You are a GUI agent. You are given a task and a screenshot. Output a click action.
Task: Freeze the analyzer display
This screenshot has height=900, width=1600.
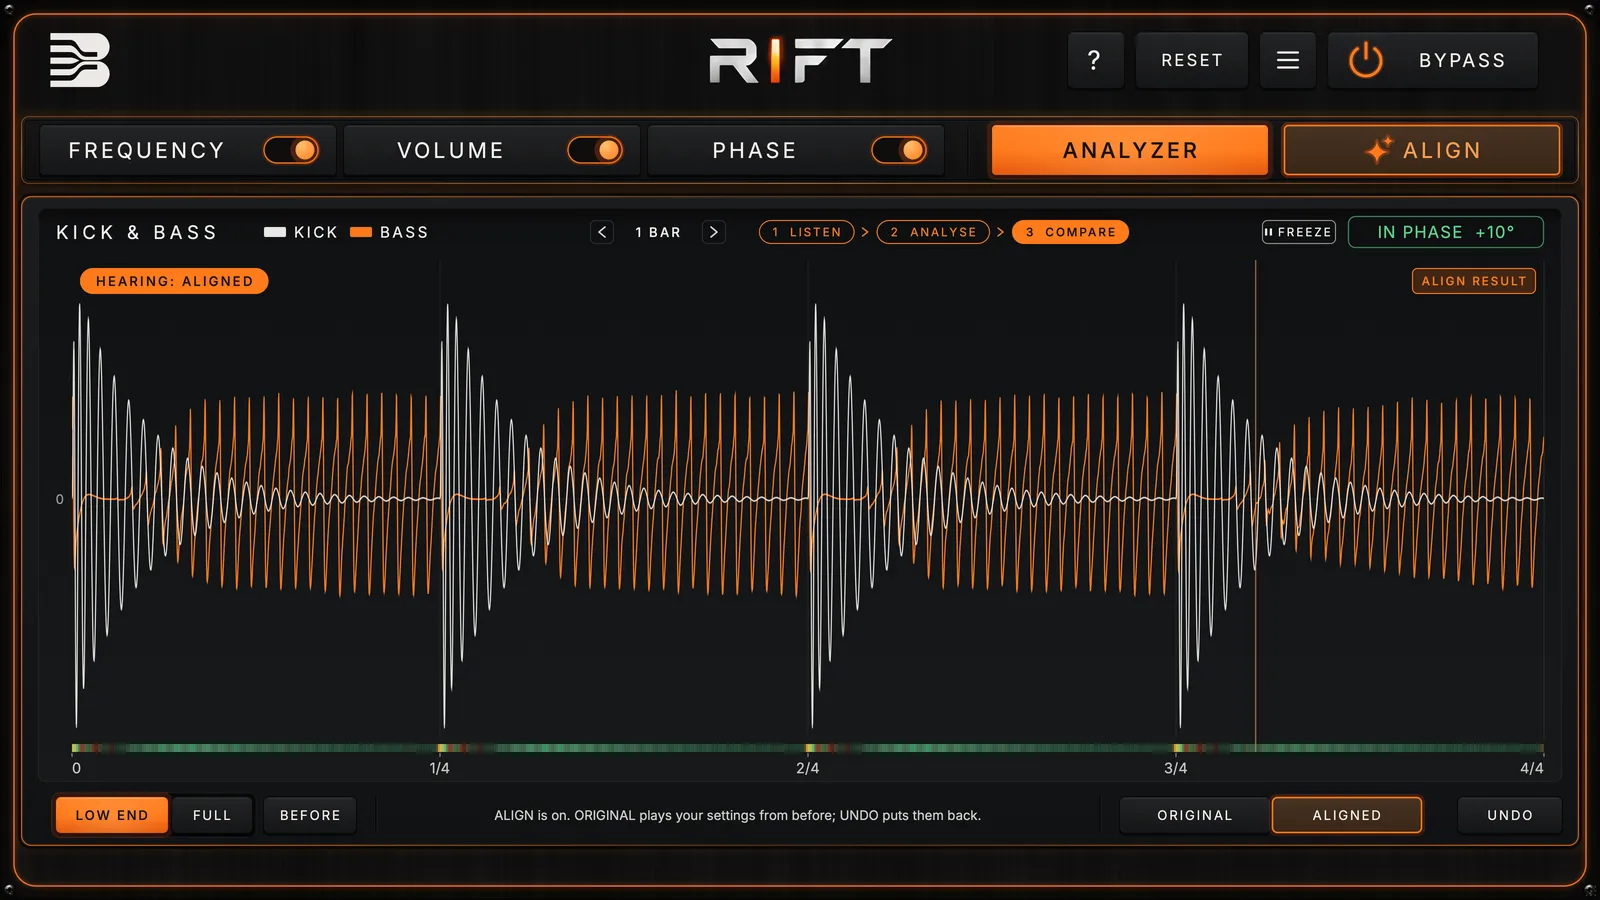pyautogui.click(x=1298, y=232)
